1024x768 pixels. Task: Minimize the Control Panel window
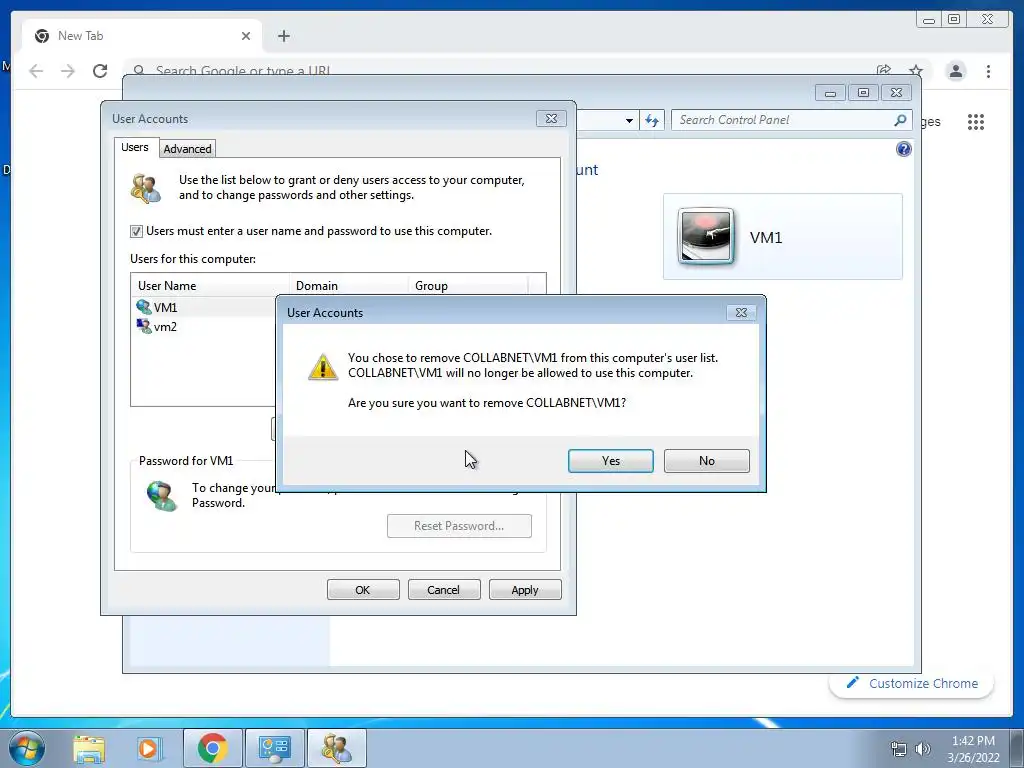click(x=830, y=93)
